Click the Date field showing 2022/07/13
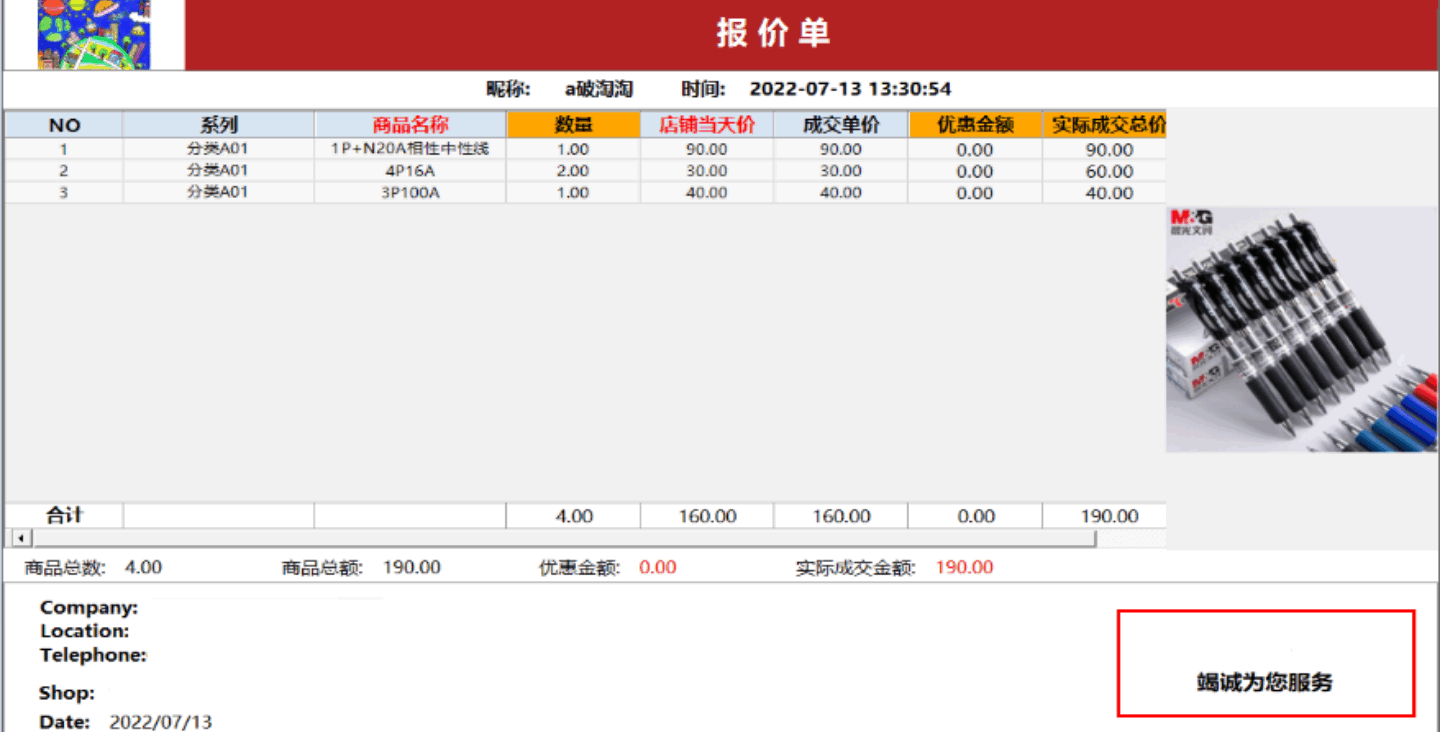The image size is (1440, 732). [160, 722]
